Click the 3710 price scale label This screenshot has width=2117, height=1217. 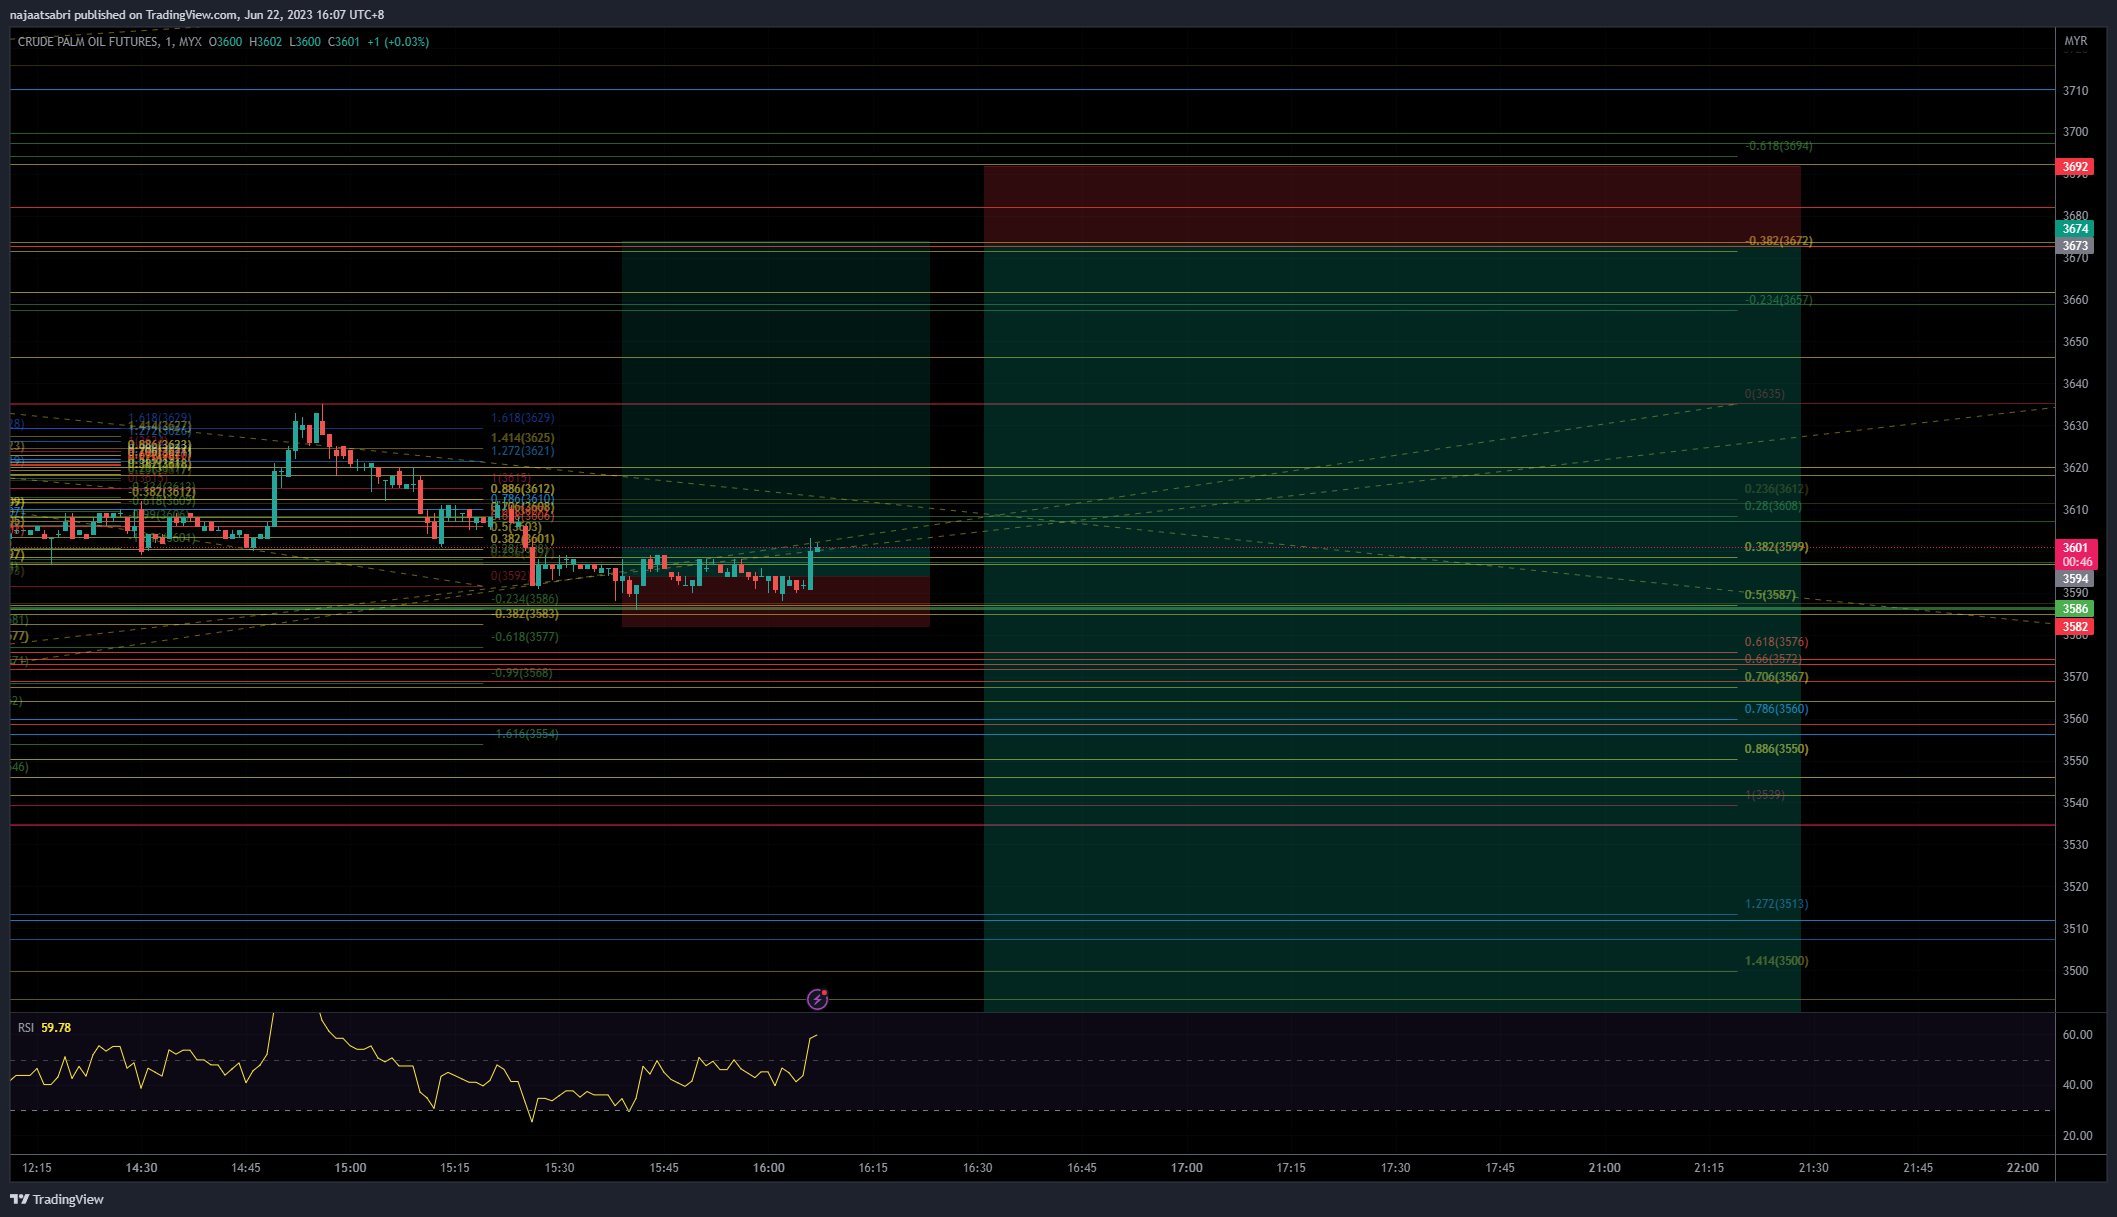(x=2076, y=91)
